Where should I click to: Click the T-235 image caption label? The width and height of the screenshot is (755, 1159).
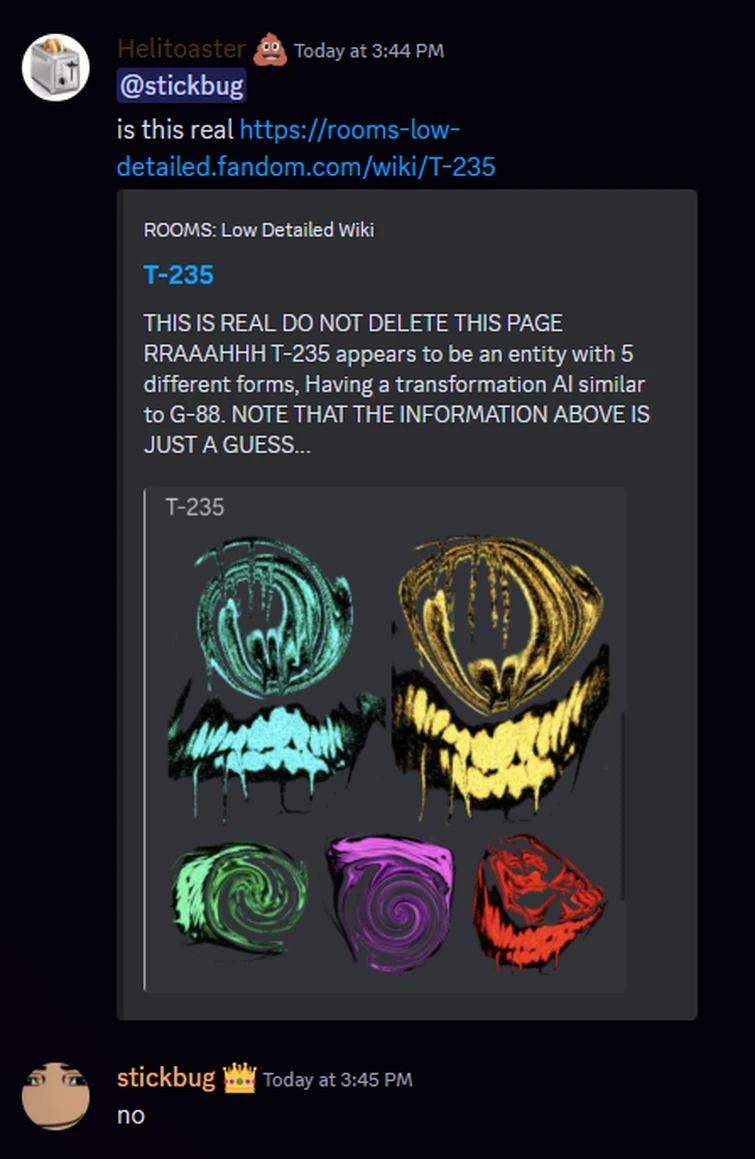[x=194, y=507]
